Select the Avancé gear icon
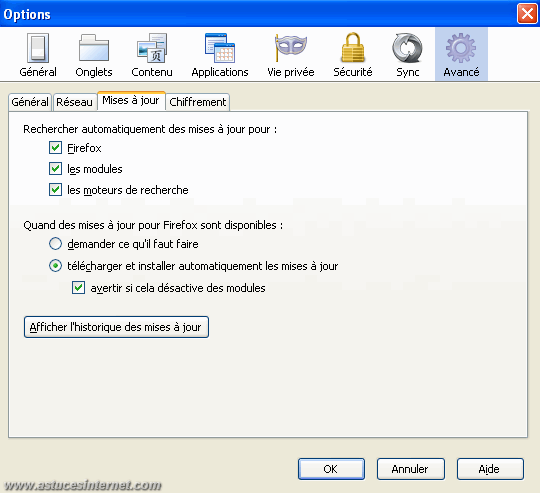The image size is (540, 493). click(x=461, y=55)
